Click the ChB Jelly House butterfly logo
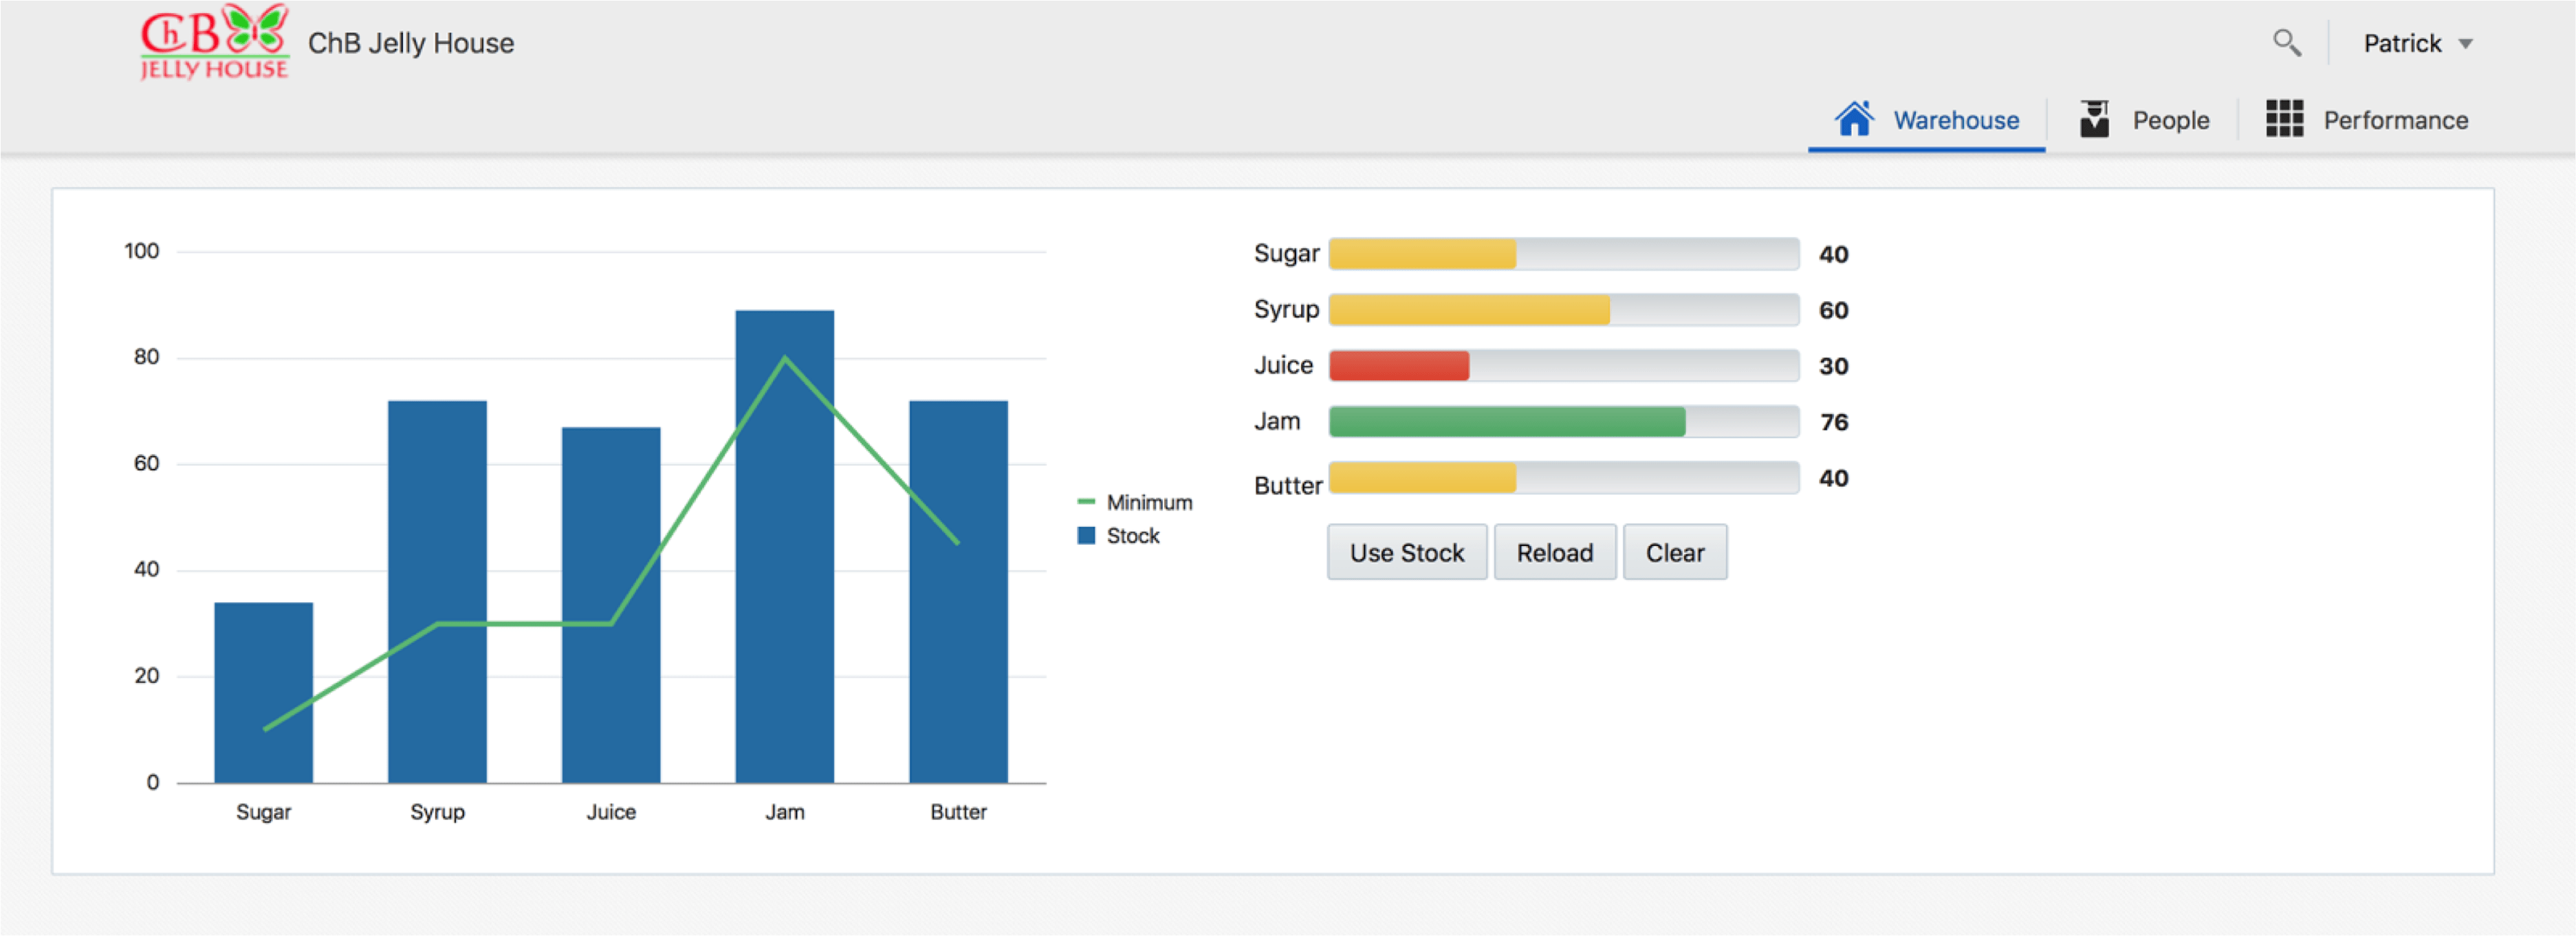The image size is (2576, 936). [214, 42]
